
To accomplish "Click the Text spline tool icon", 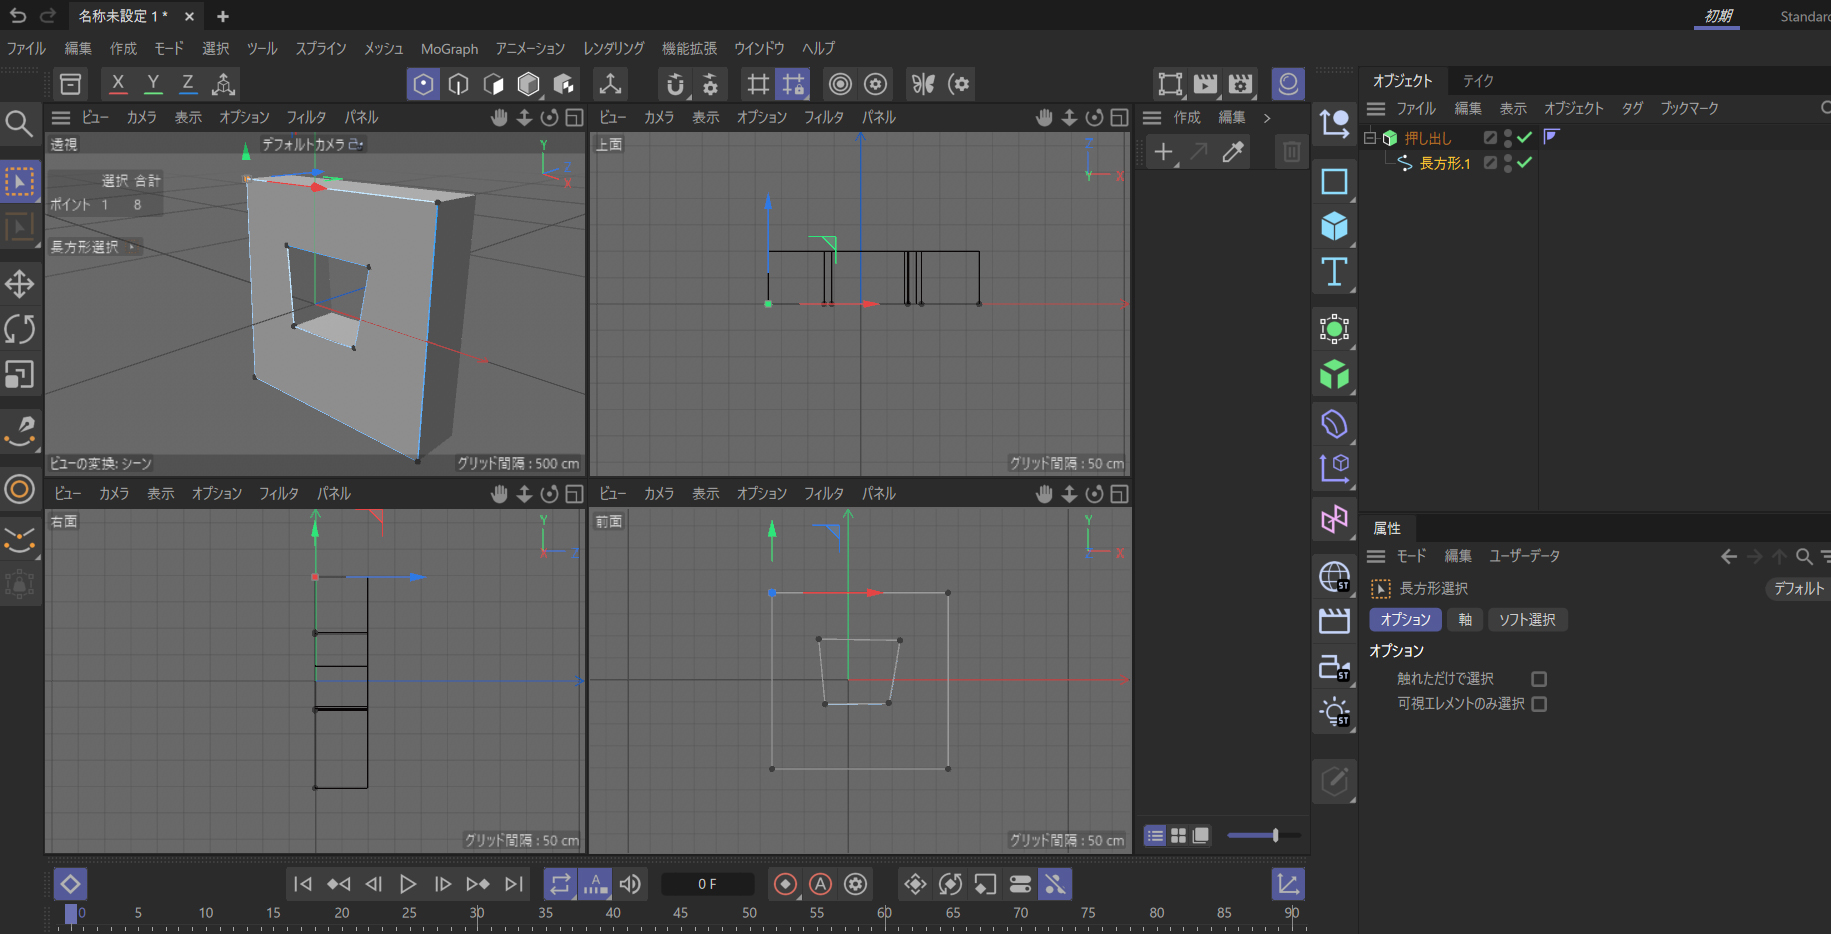I will pyautogui.click(x=1334, y=272).
